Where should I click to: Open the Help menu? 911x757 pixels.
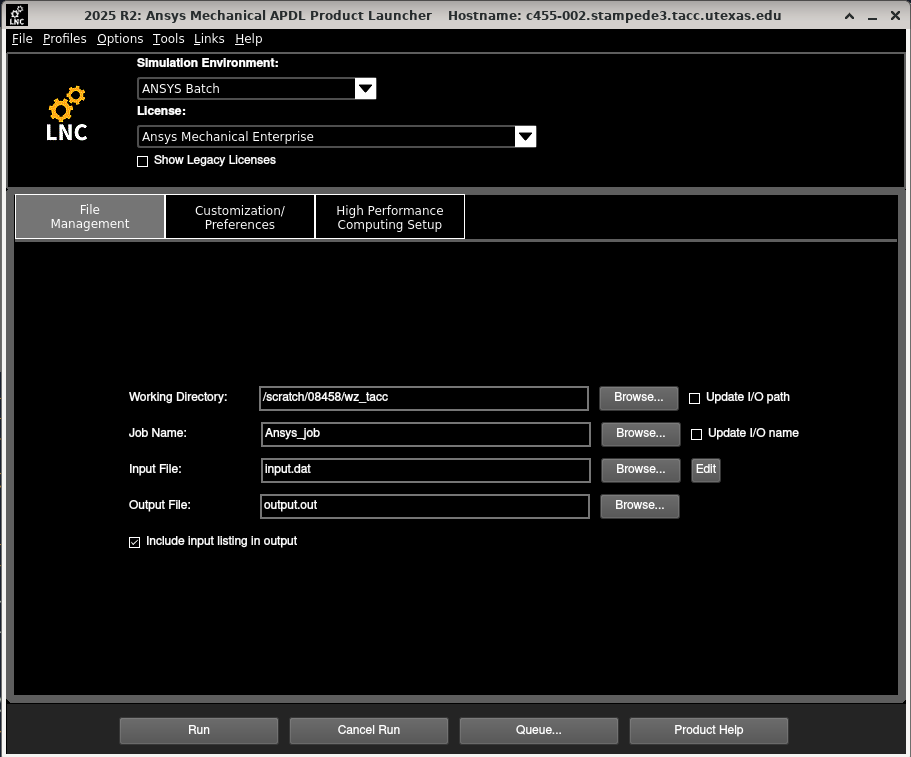click(249, 39)
